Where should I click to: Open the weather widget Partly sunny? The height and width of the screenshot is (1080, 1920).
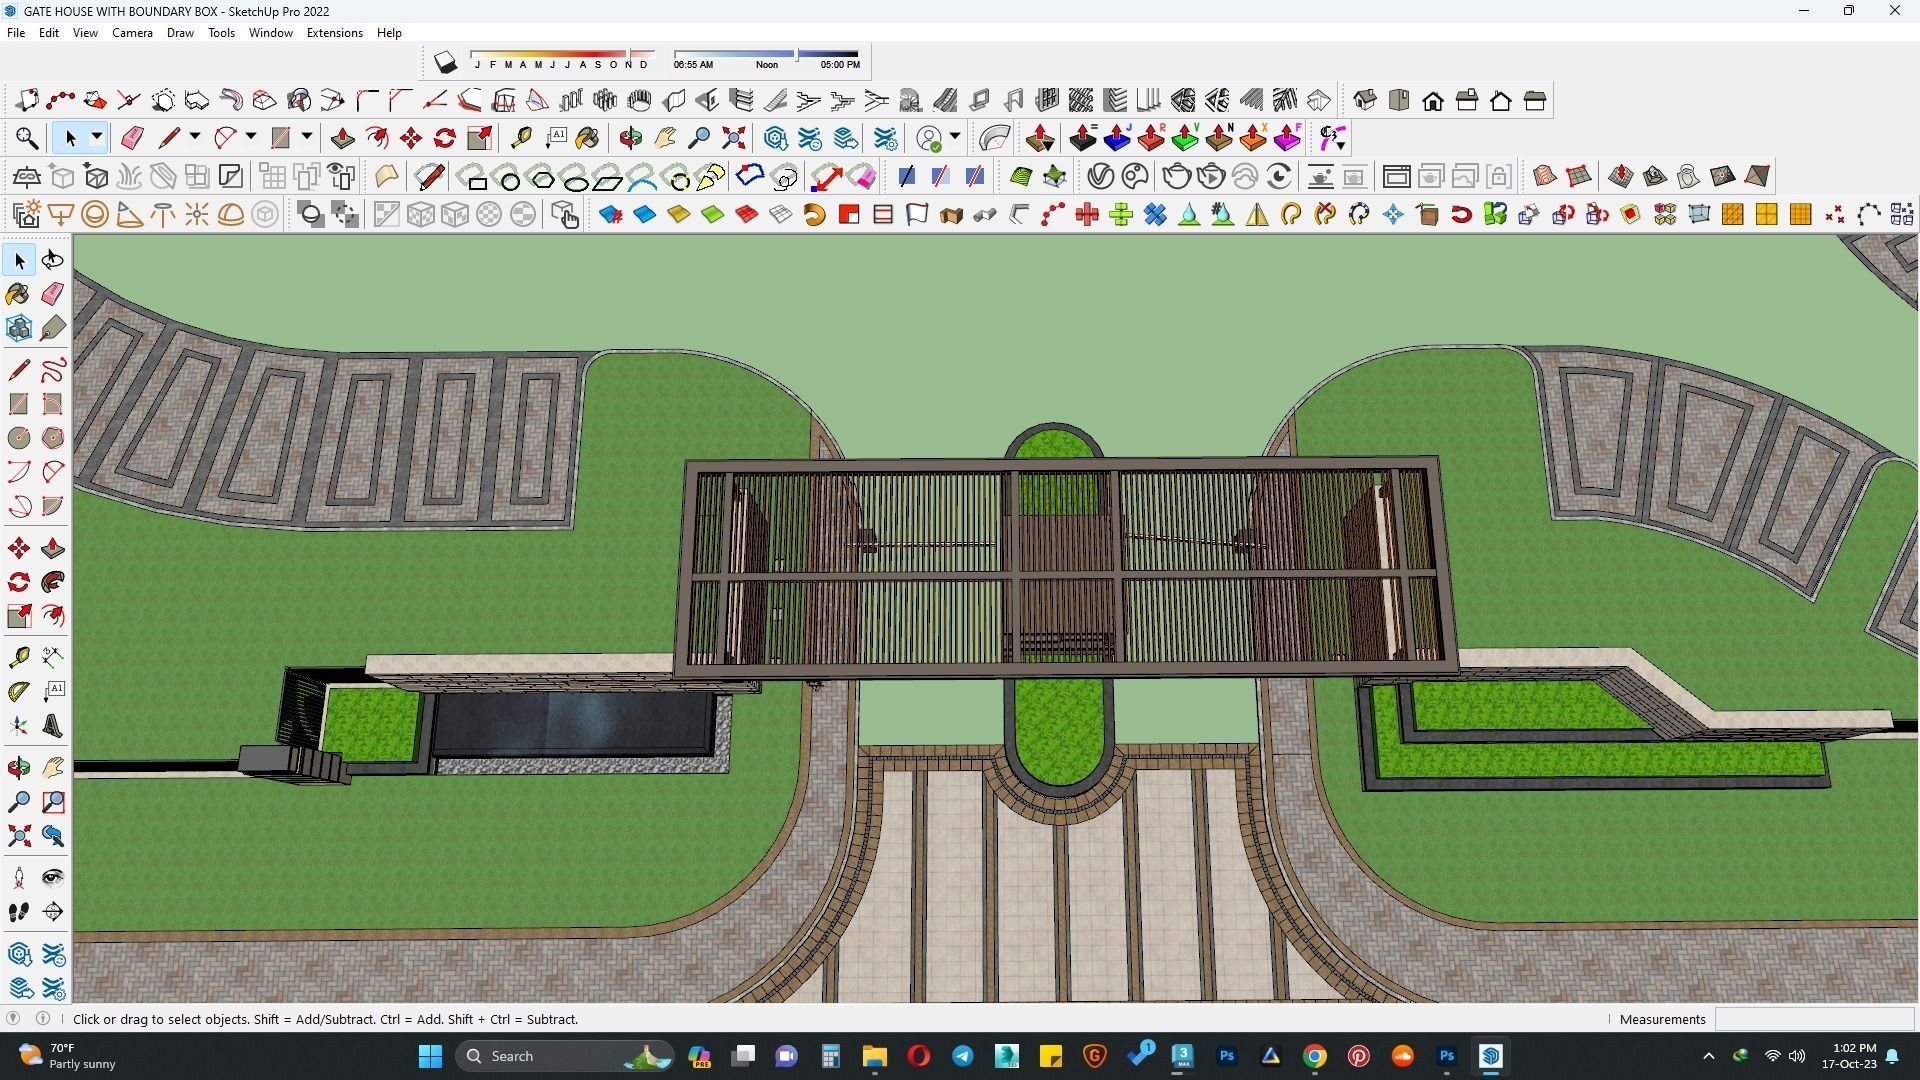[67, 1056]
